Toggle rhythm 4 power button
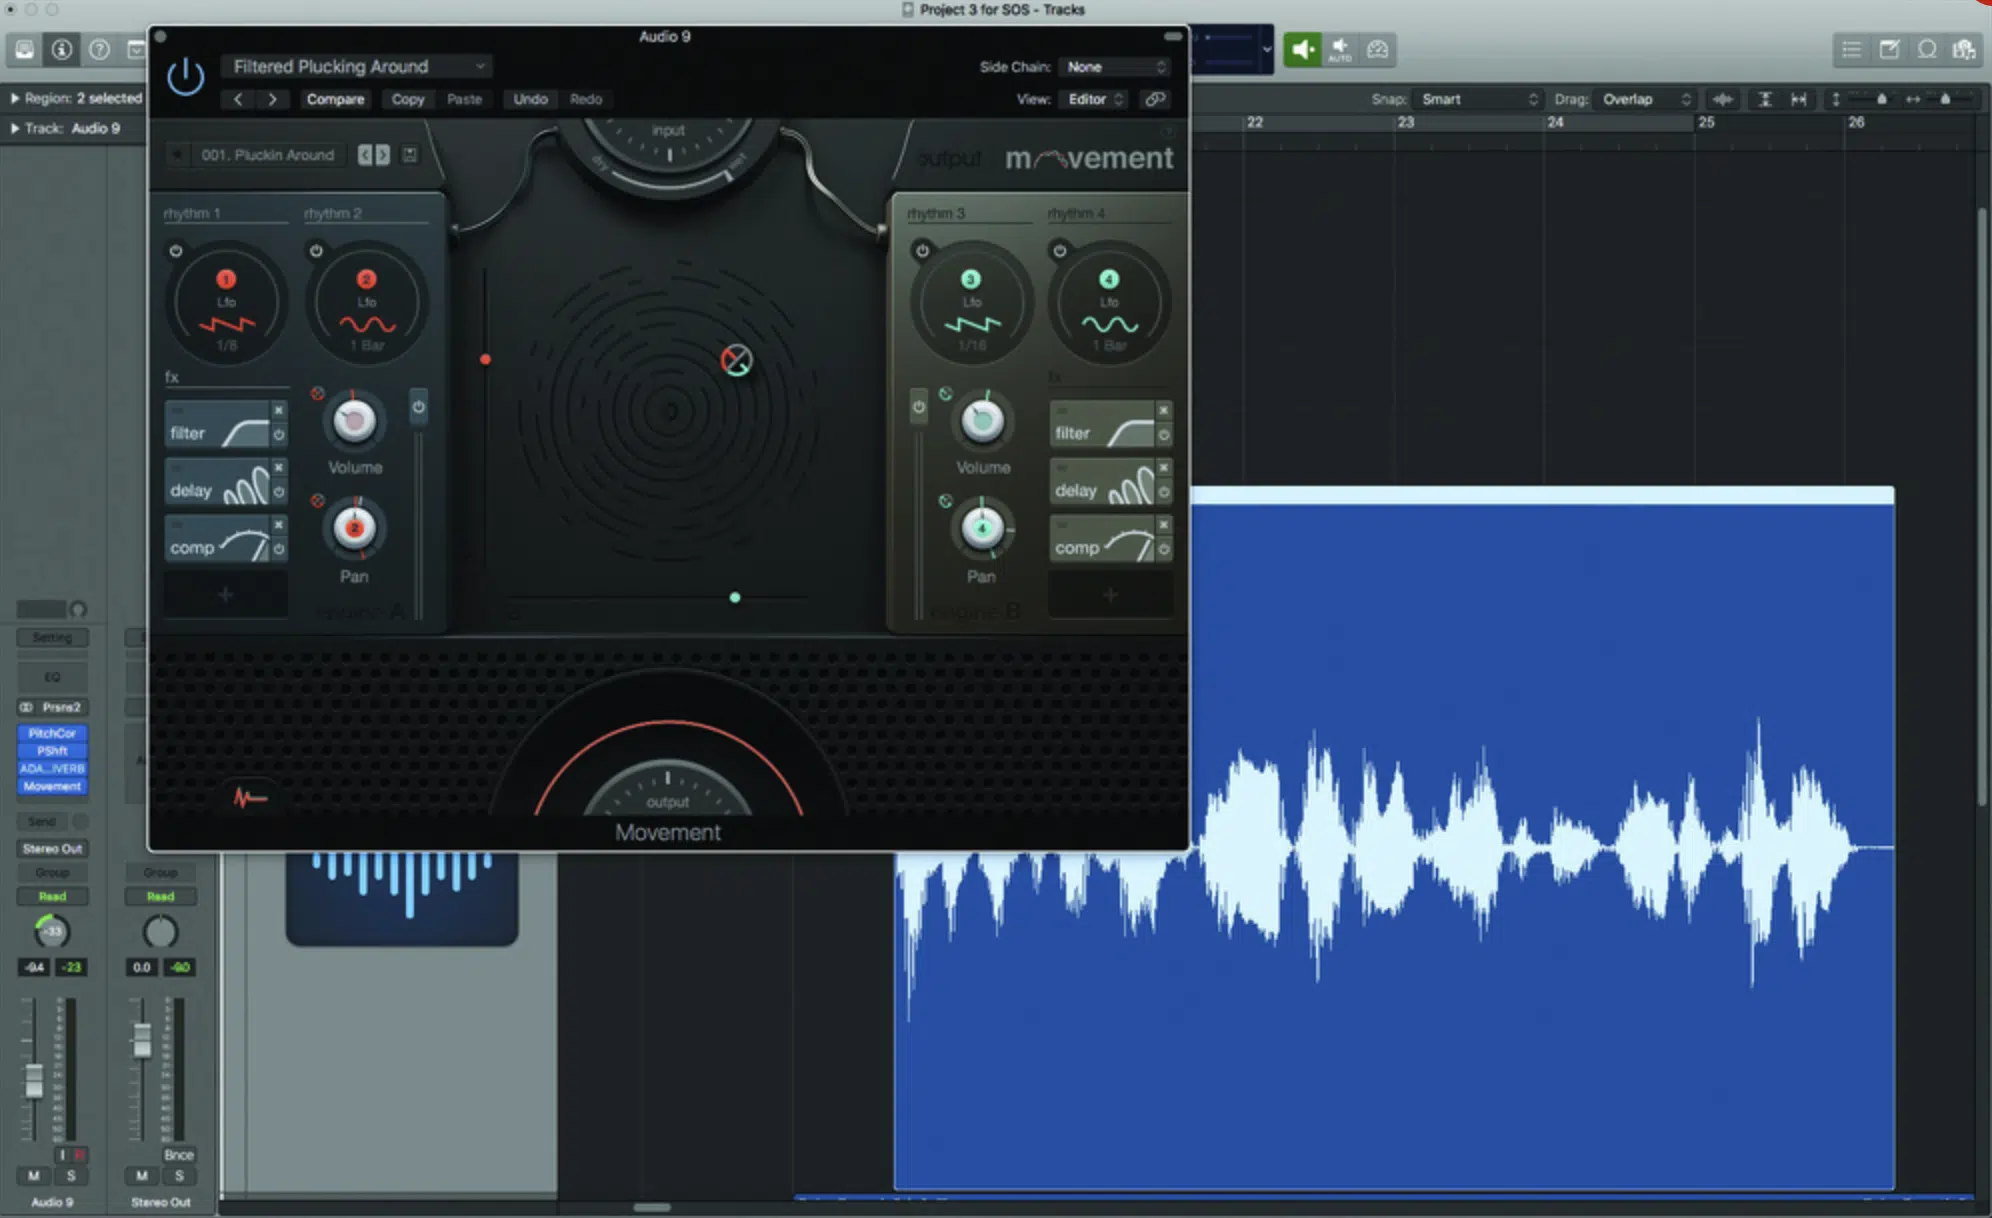The height and width of the screenshot is (1218, 1992). (1060, 250)
